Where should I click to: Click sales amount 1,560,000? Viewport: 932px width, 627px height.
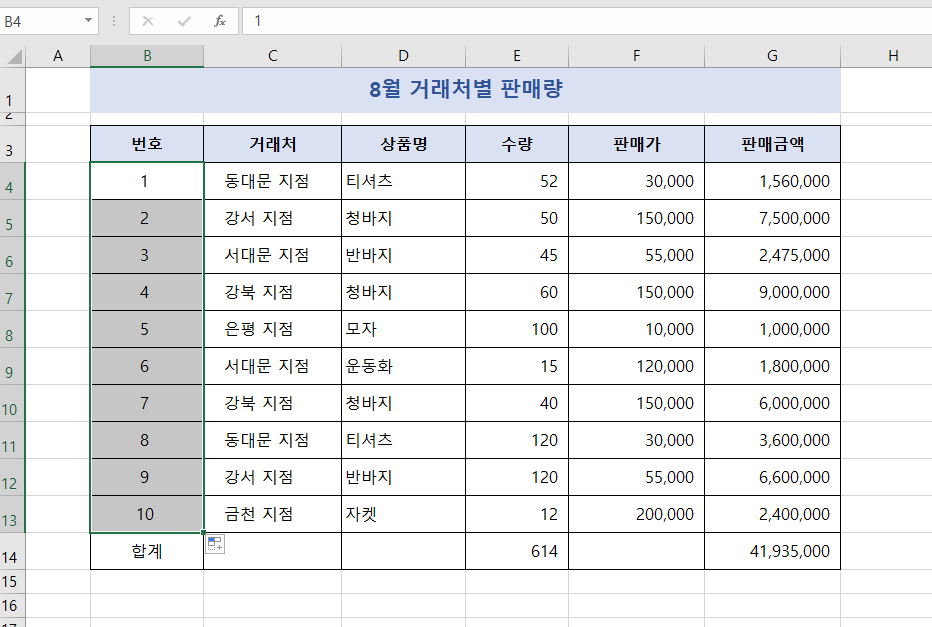(772, 181)
